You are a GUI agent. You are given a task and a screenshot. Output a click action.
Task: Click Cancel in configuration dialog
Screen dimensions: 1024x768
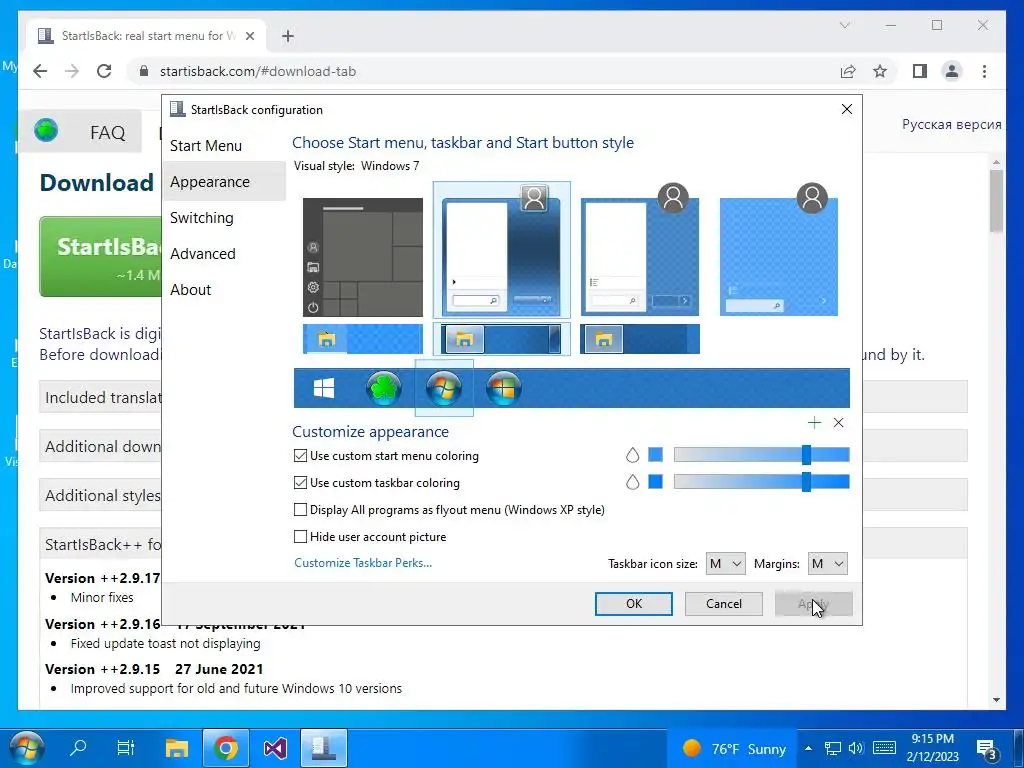pos(724,603)
